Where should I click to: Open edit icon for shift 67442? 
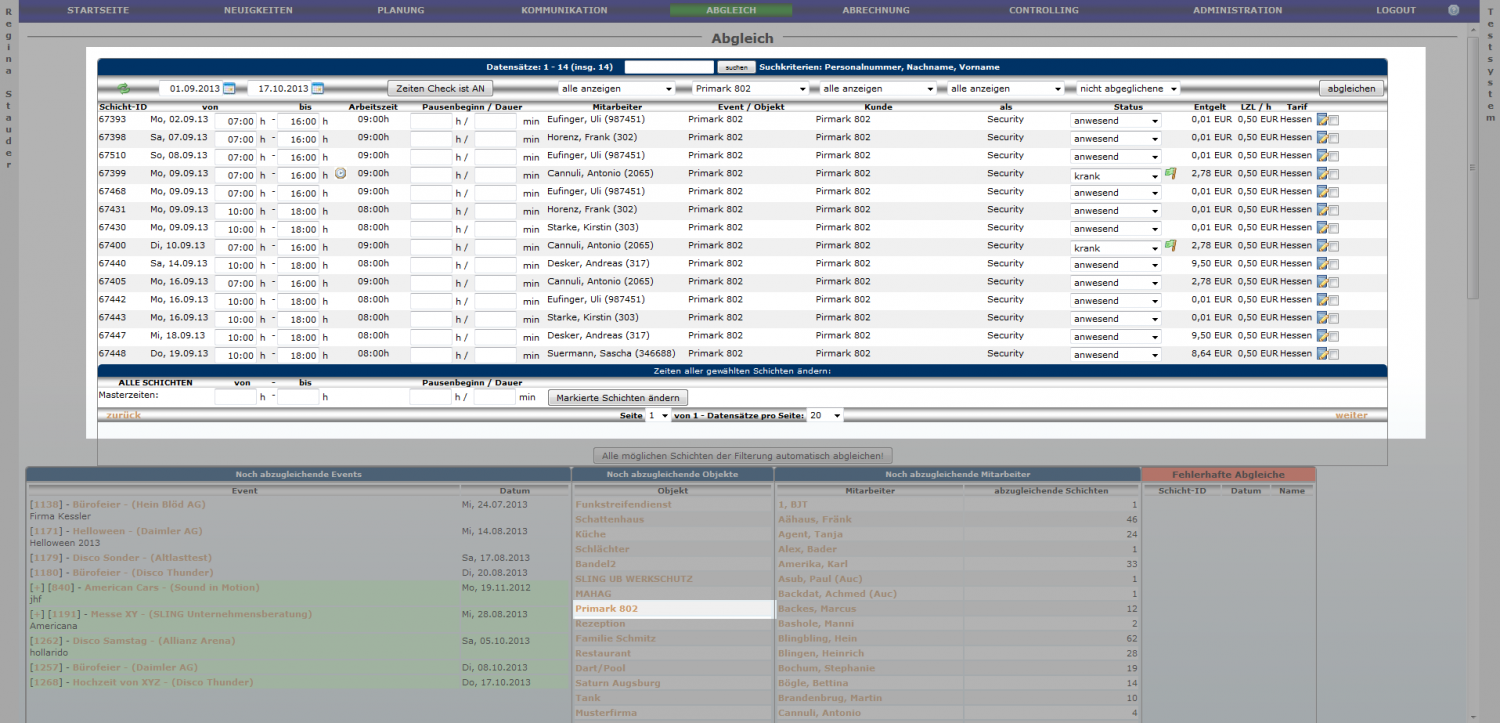[x=1322, y=300]
